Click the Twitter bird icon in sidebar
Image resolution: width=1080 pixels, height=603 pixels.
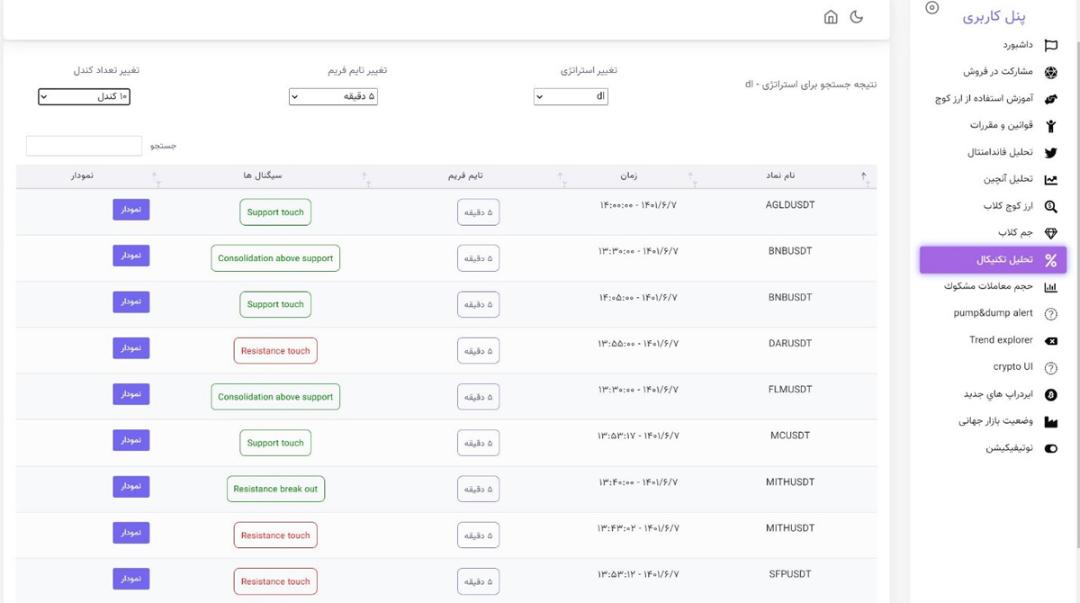click(x=1050, y=153)
